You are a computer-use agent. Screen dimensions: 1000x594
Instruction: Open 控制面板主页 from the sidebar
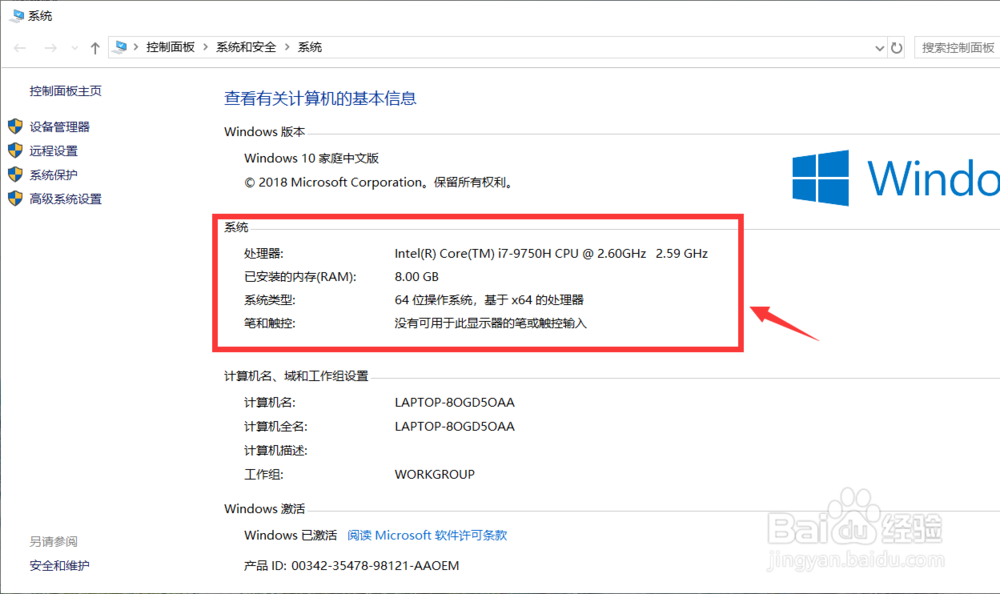pos(66,90)
